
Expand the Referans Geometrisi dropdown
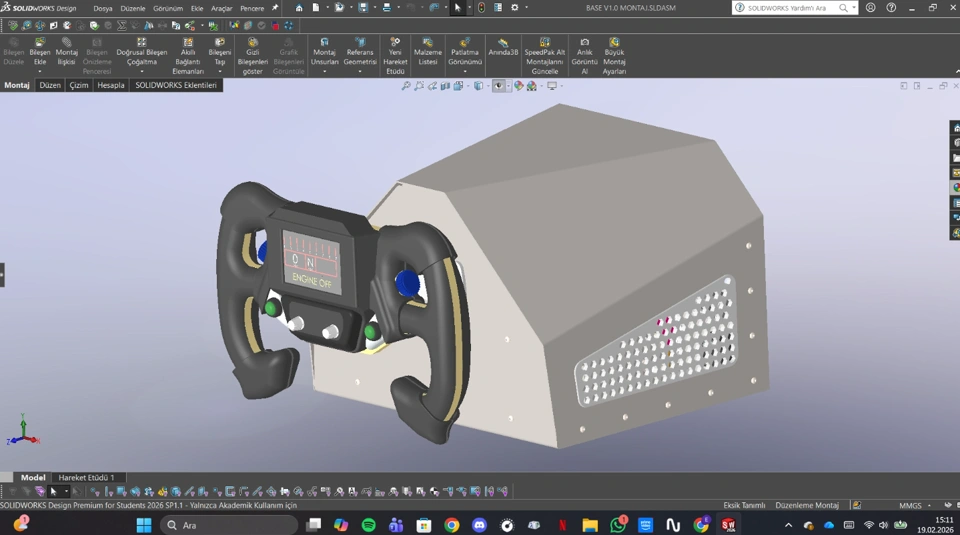click(x=360, y=72)
